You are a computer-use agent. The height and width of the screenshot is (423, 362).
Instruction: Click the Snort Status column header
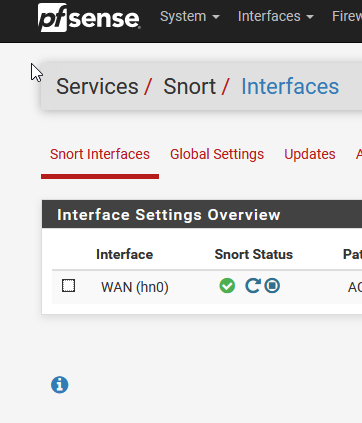[x=254, y=254]
